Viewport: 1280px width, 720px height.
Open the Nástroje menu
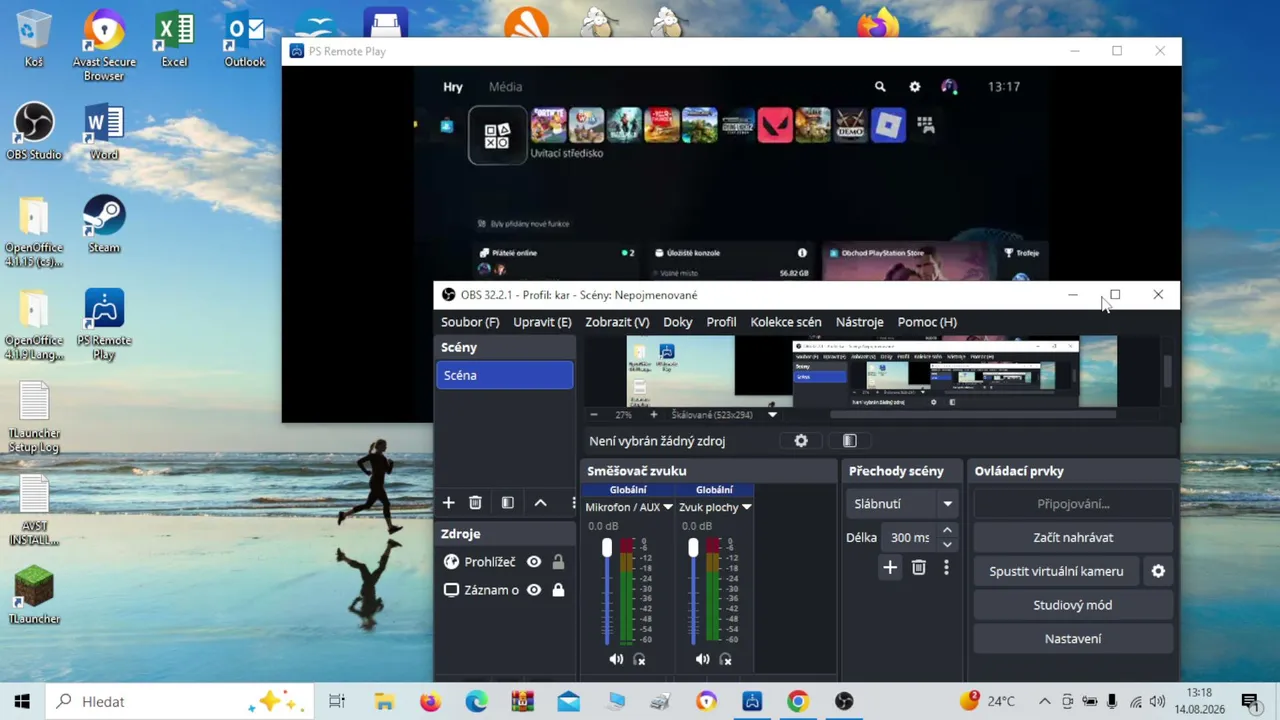pos(860,322)
